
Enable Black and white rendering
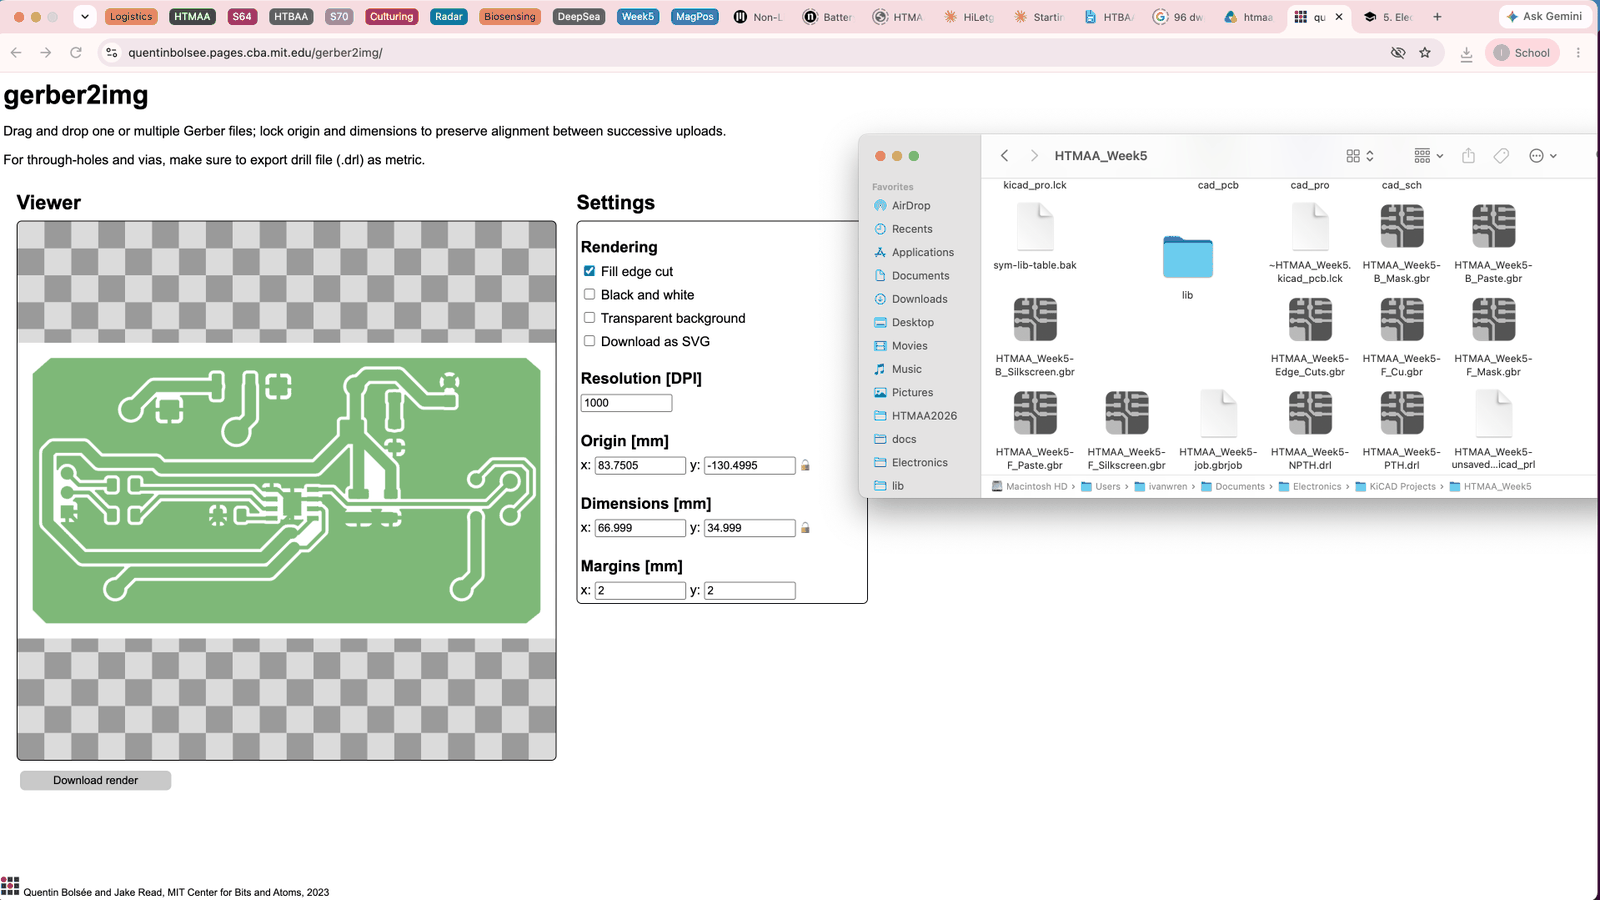click(589, 294)
